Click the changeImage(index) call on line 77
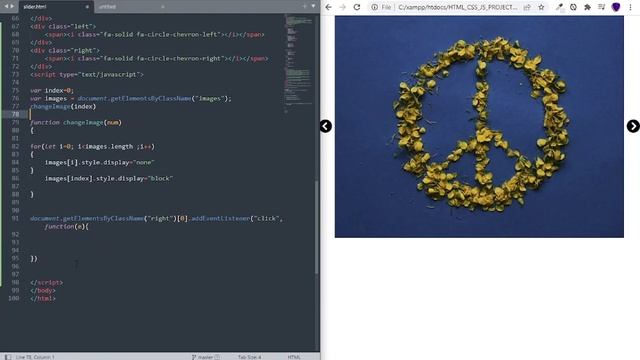 tap(63, 107)
